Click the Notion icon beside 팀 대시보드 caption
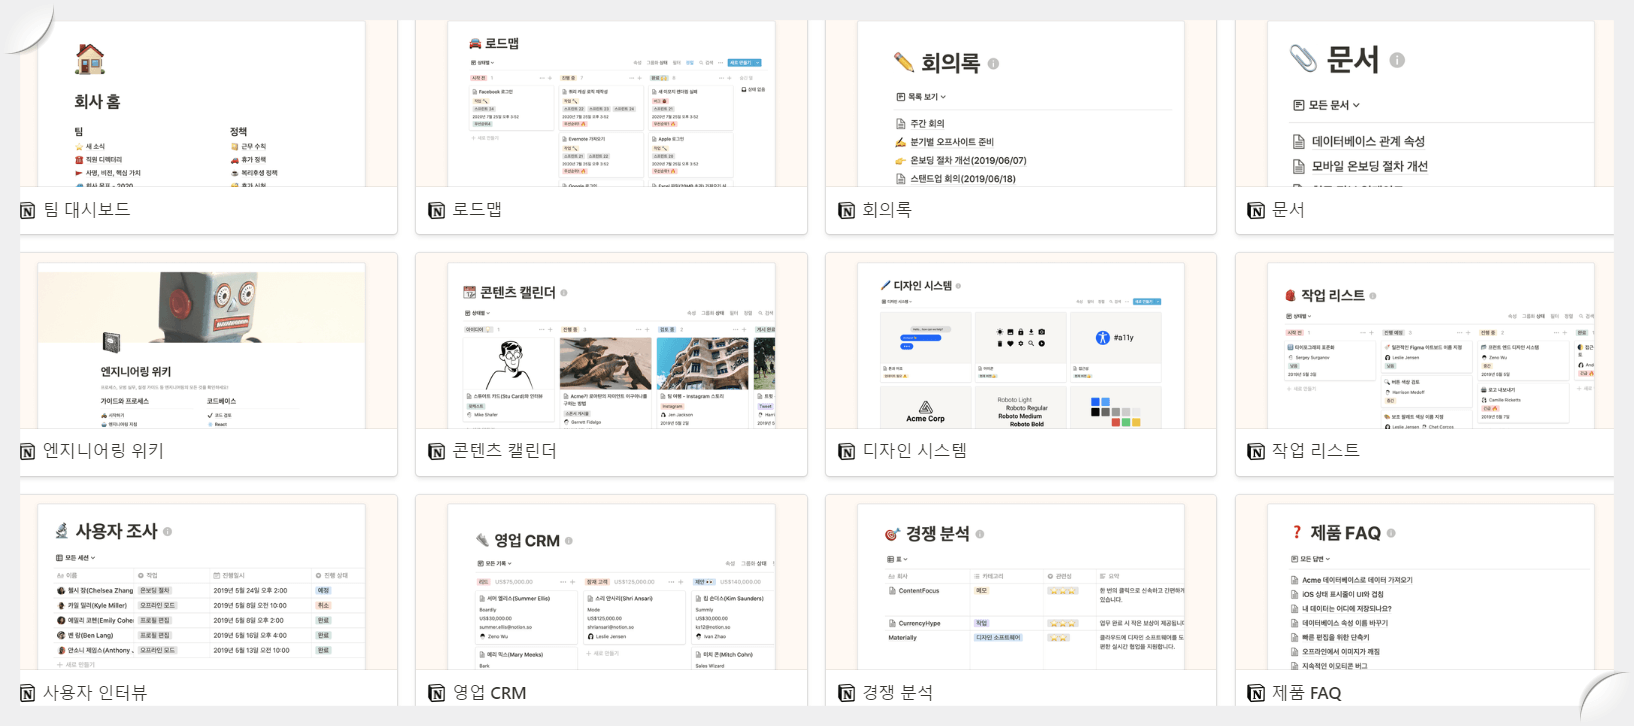 [x=27, y=211]
